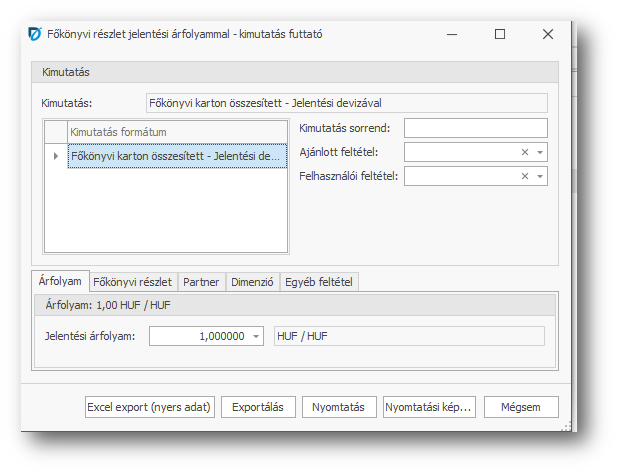The image size is (619, 474).
Task: Select the Árfolyam tab
Action: point(60,281)
